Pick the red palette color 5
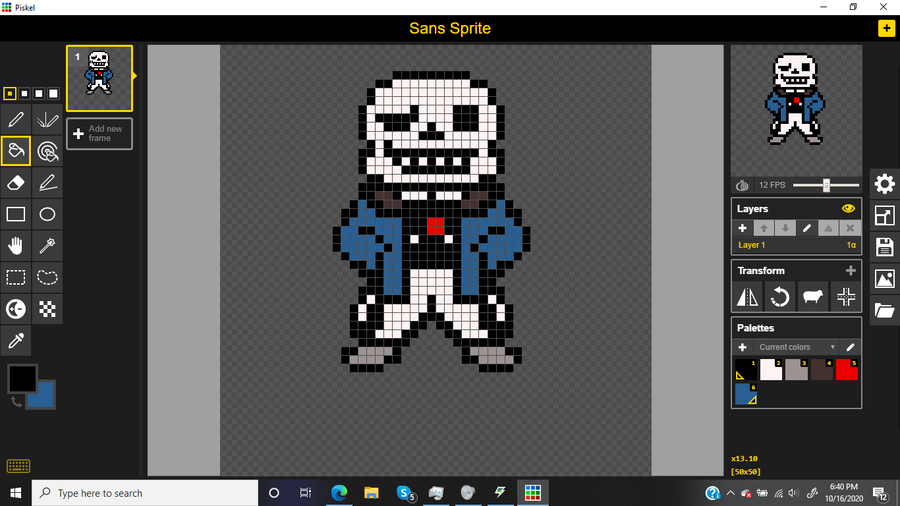 (x=847, y=370)
